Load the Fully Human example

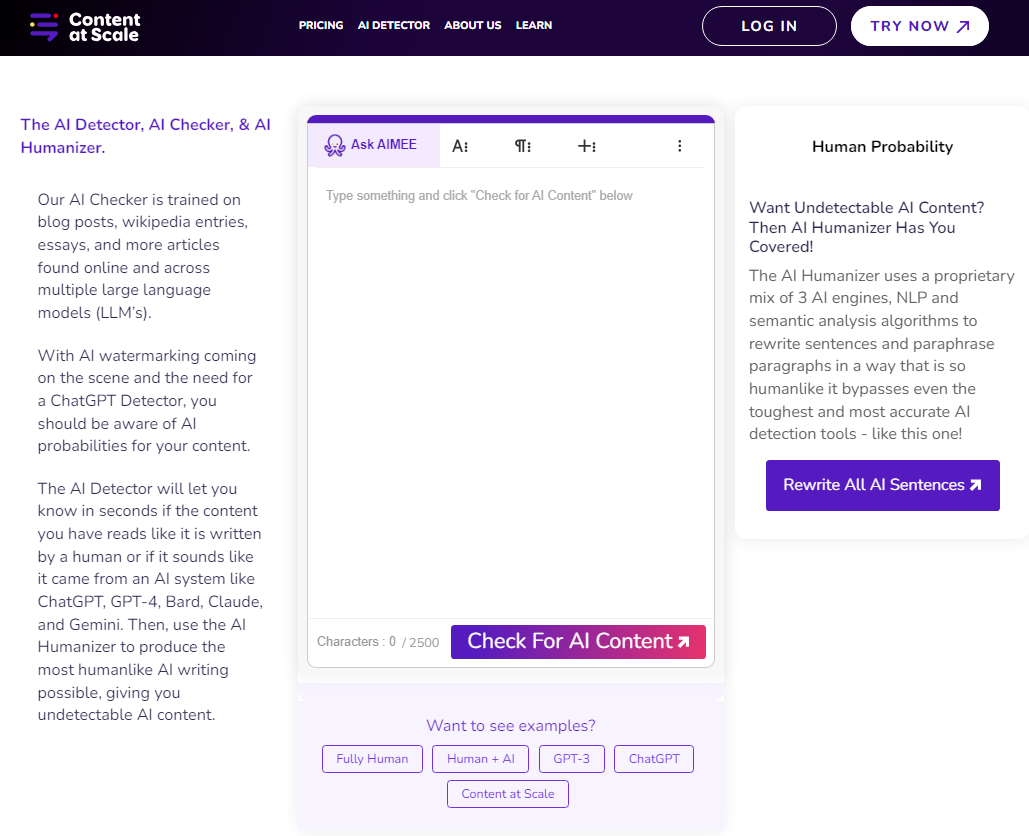click(x=372, y=758)
